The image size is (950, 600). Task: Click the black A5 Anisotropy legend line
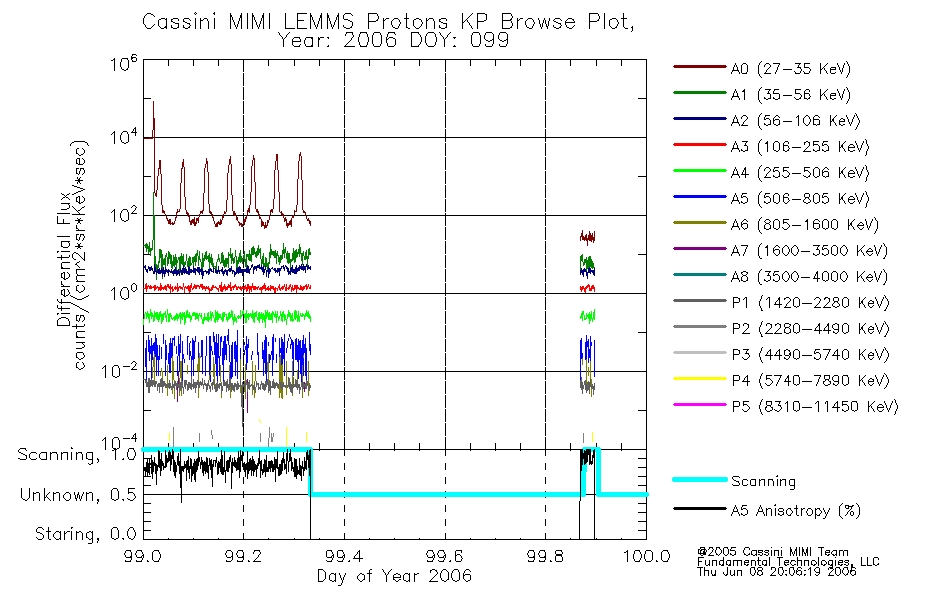coord(699,508)
